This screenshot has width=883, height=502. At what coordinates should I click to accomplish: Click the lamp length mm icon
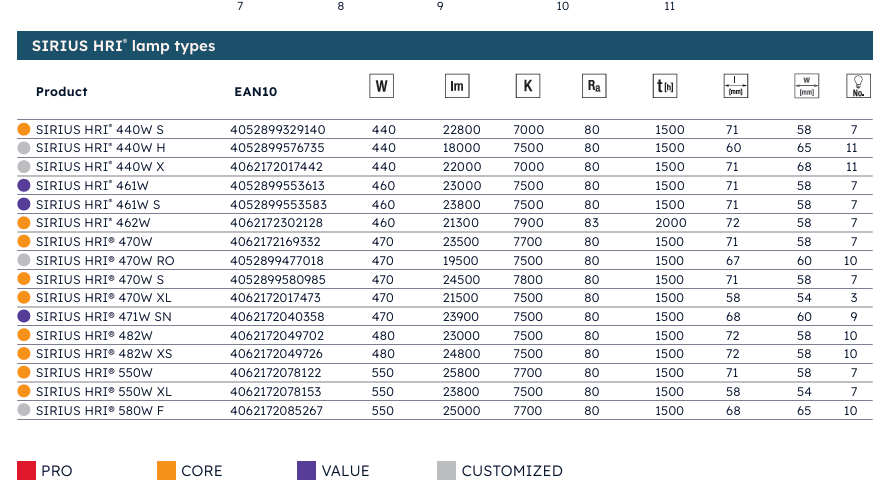pos(735,86)
